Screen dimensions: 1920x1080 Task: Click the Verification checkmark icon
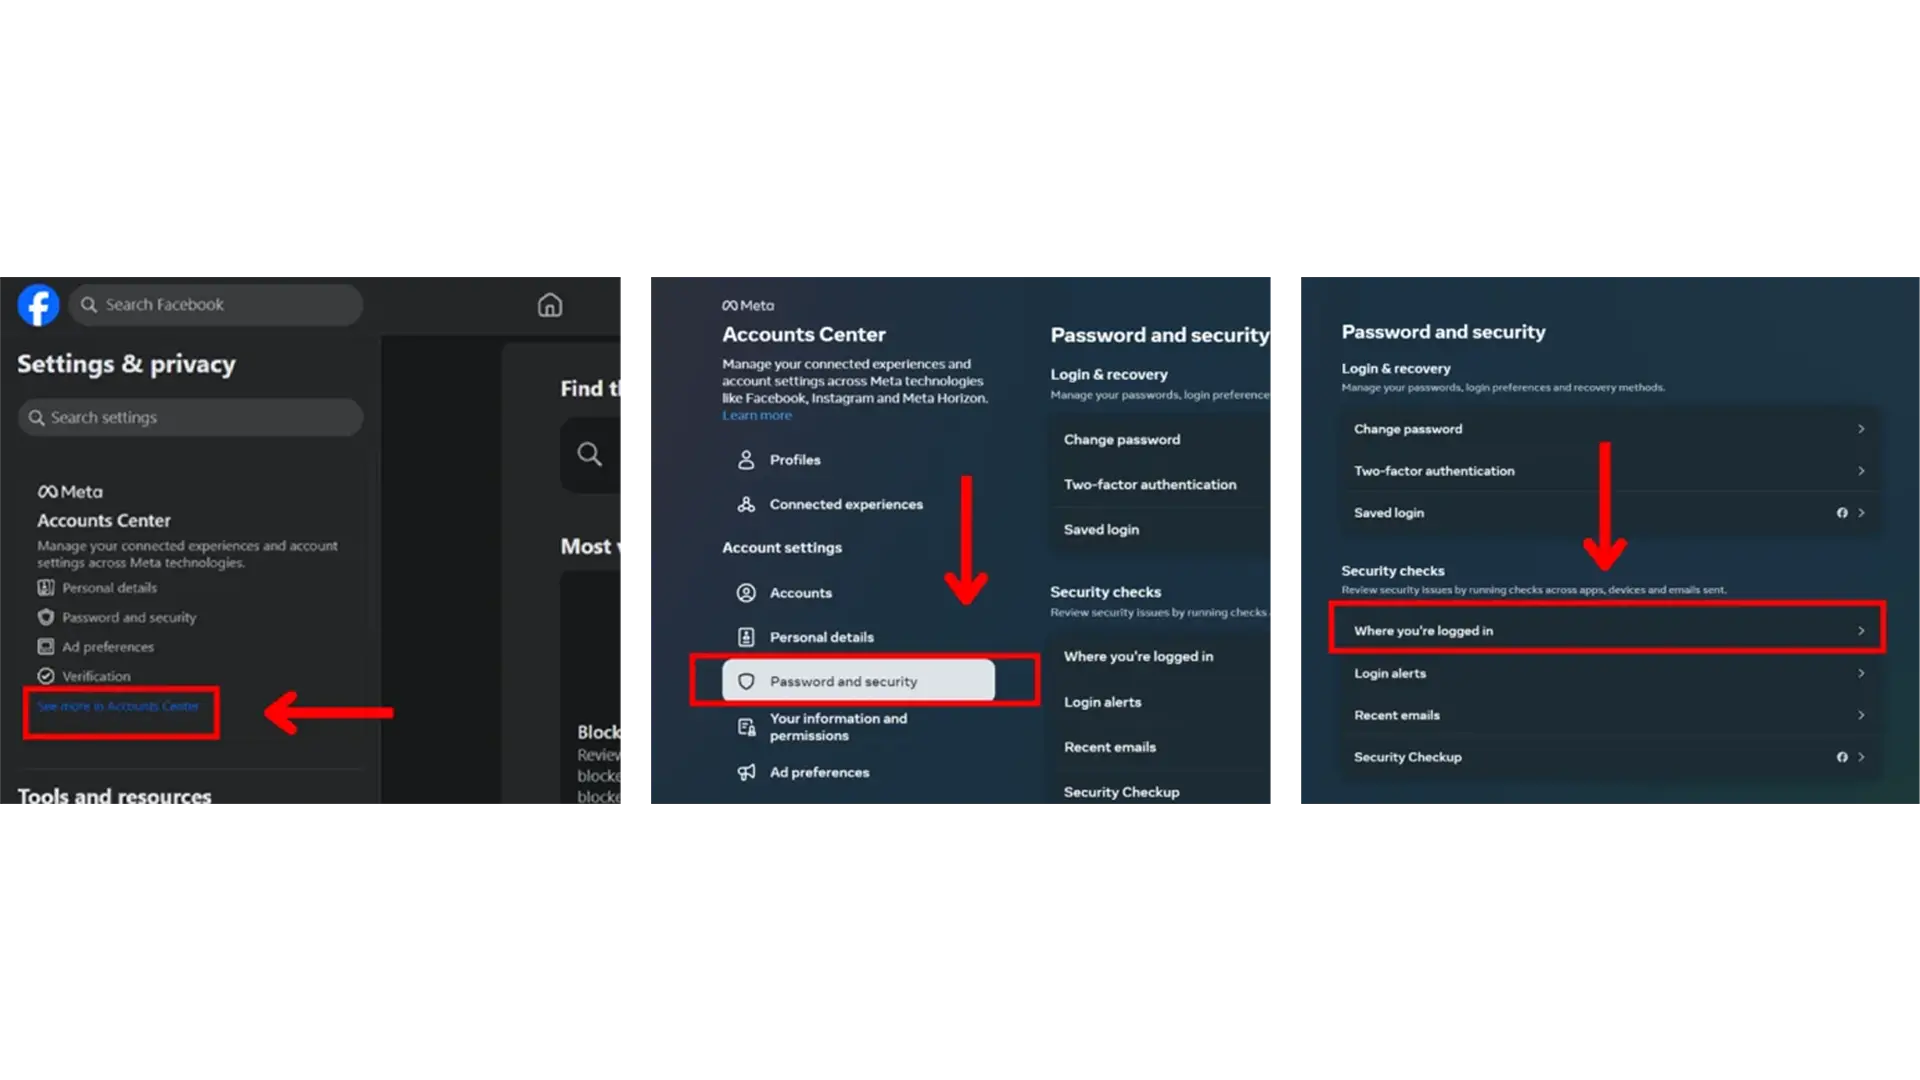(x=46, y=676)
